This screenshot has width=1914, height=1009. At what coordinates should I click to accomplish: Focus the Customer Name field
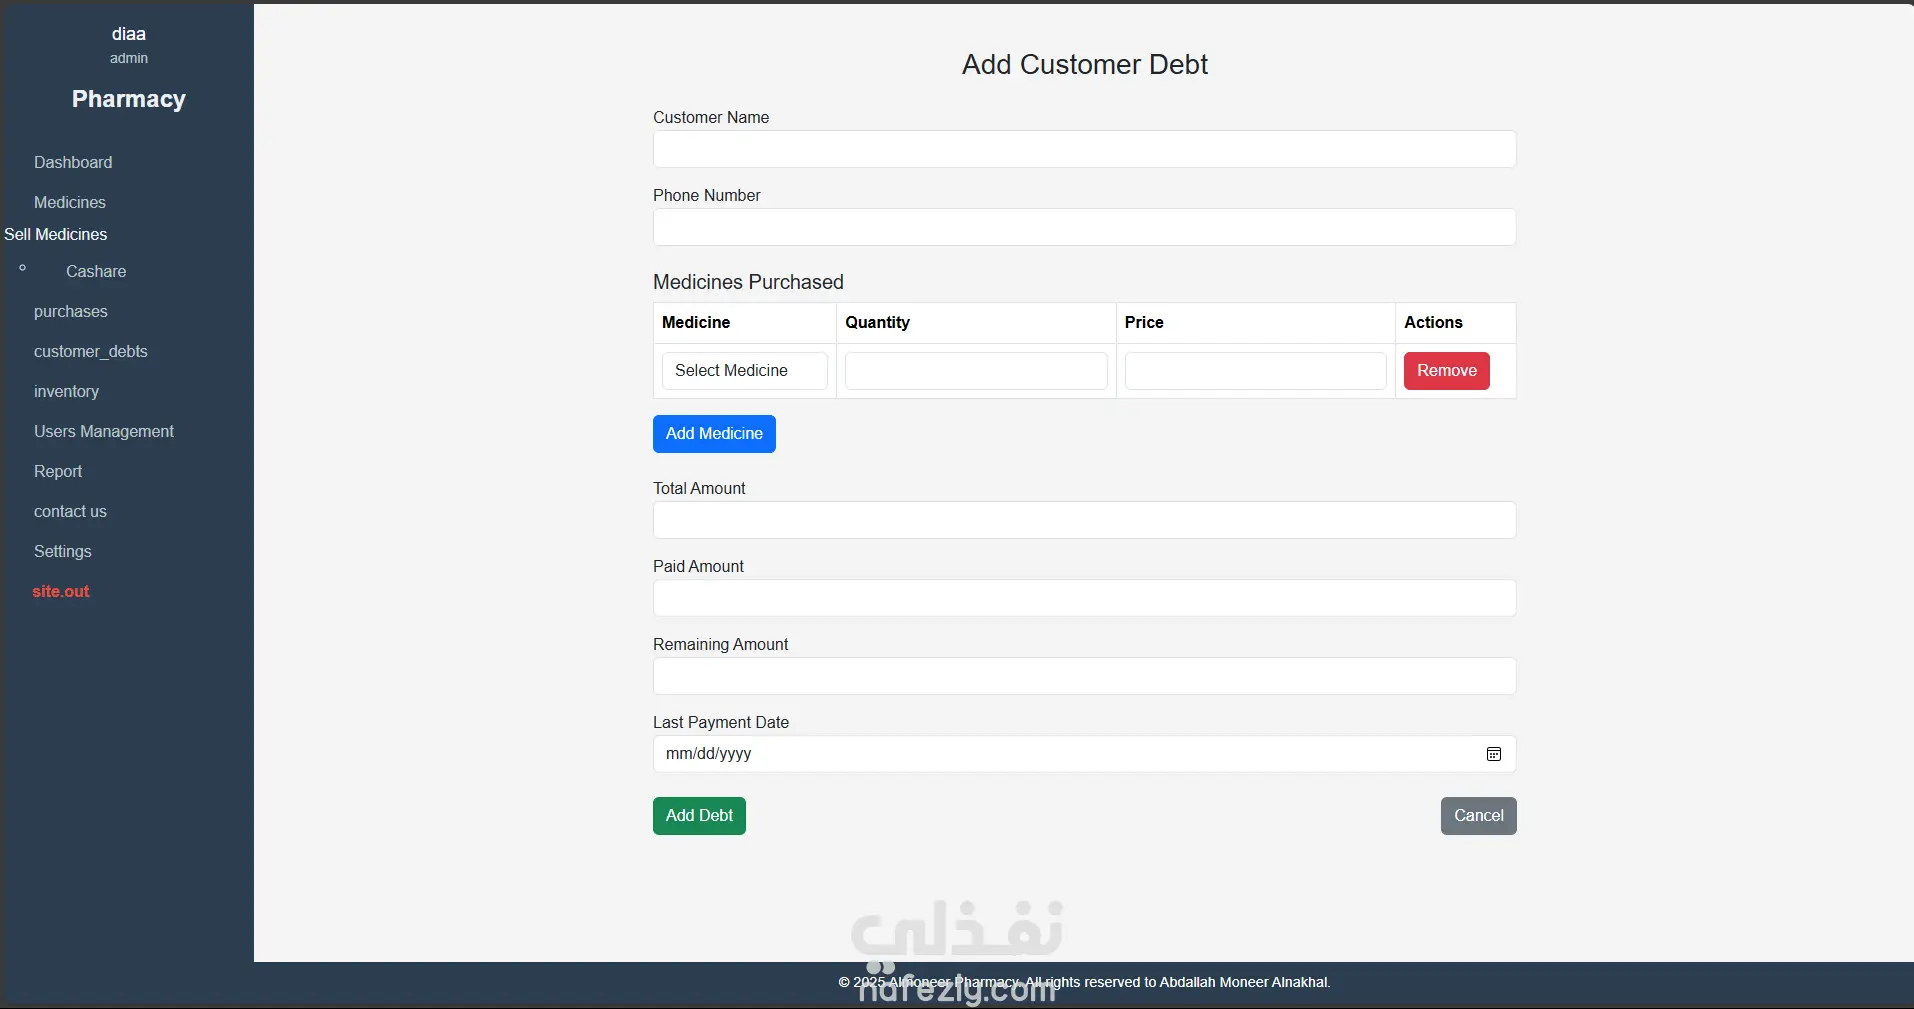pos(1084,149)
